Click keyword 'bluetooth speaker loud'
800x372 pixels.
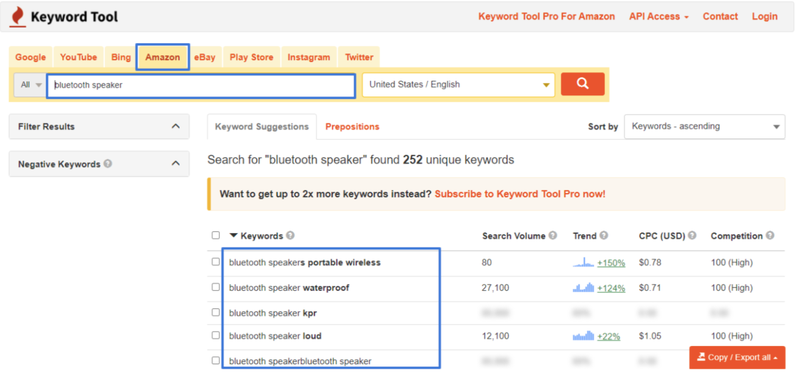point(276,336)
